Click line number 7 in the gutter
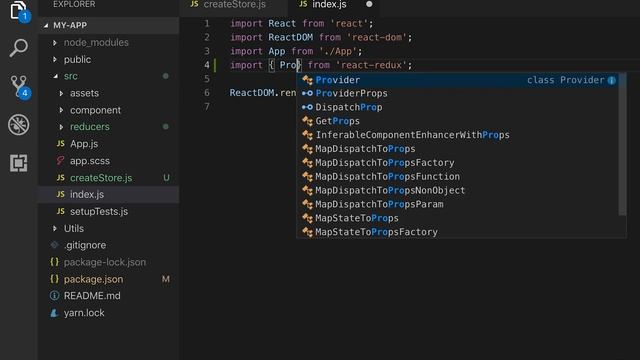Screen dimensions: 640x360 [x=207, y=107]
